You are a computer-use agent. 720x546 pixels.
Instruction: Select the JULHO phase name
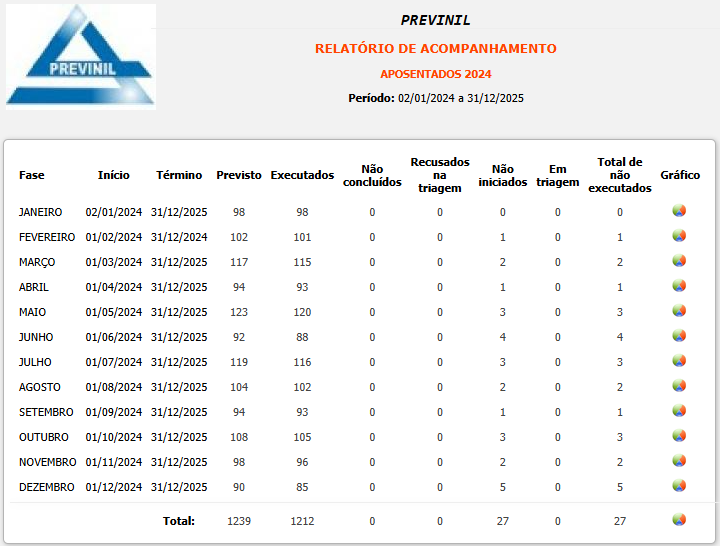pos(35,362)
